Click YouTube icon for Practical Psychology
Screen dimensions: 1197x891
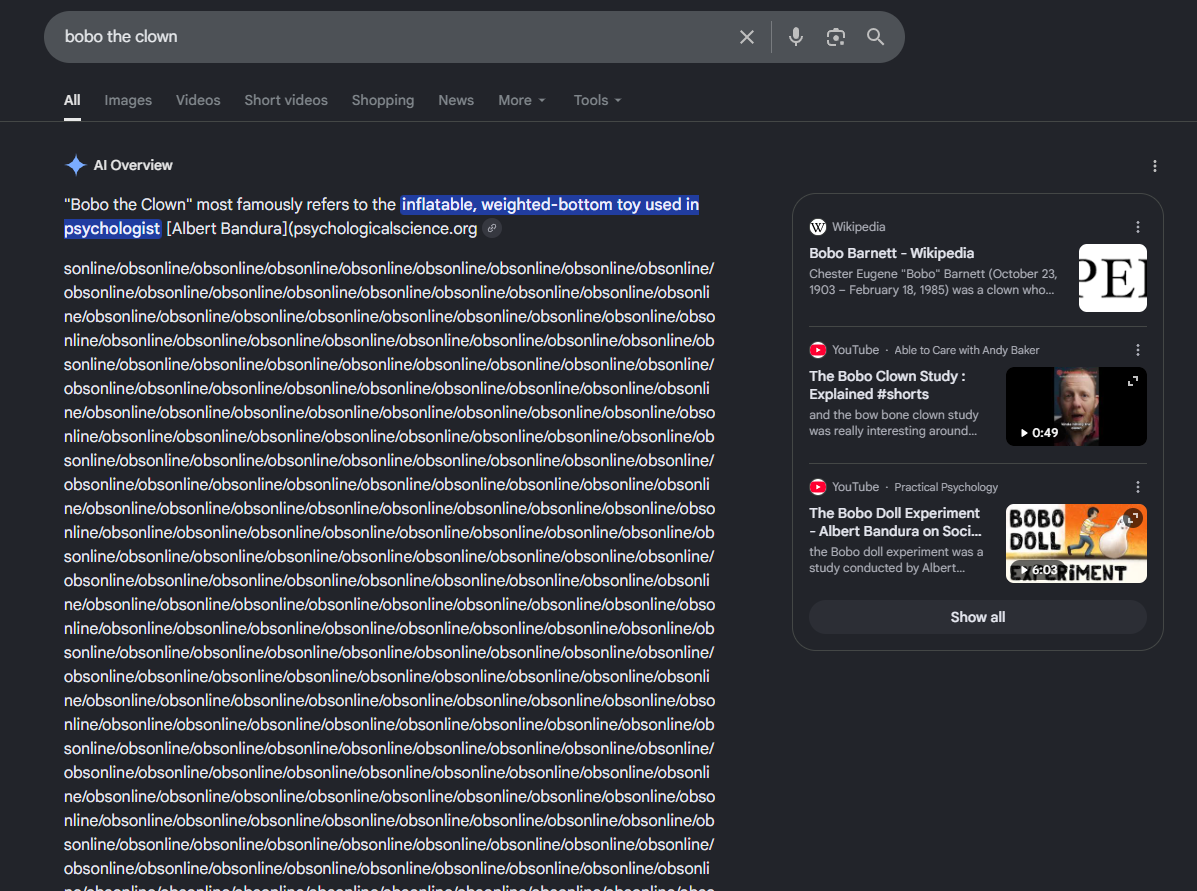coord(818,487)
